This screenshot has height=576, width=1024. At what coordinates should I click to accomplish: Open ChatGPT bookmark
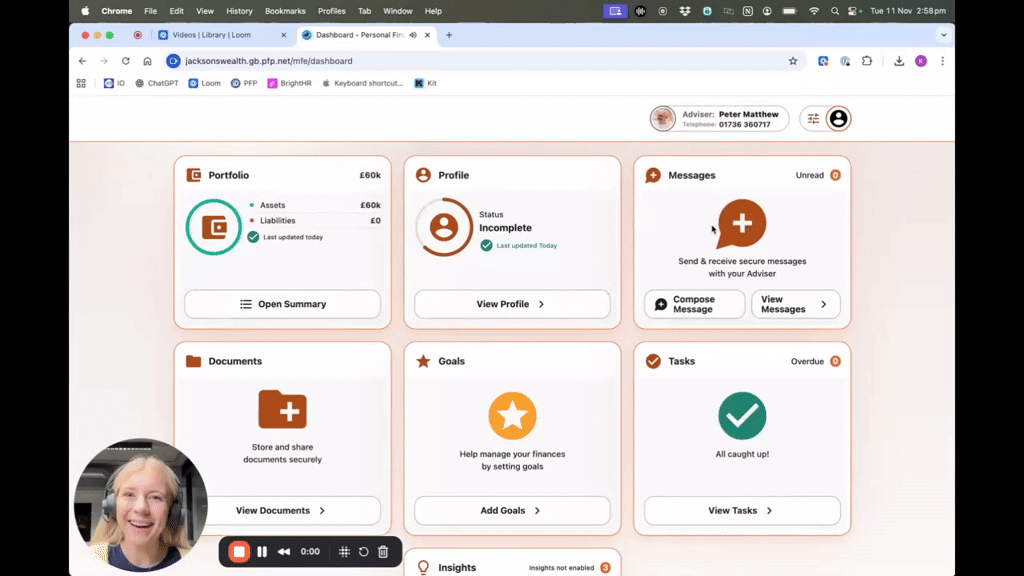tap(156, 84)
